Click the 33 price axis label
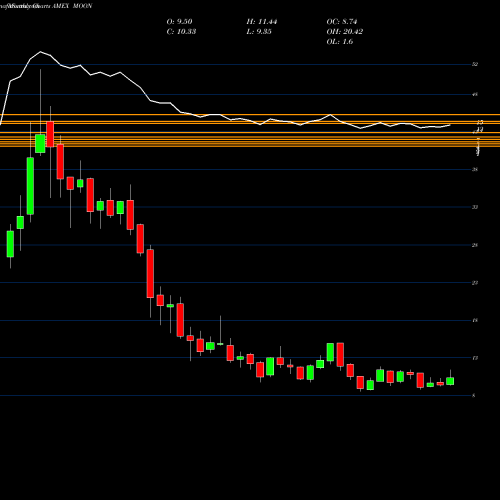This screenshot has width=500, height=500. tap(475, 207)
